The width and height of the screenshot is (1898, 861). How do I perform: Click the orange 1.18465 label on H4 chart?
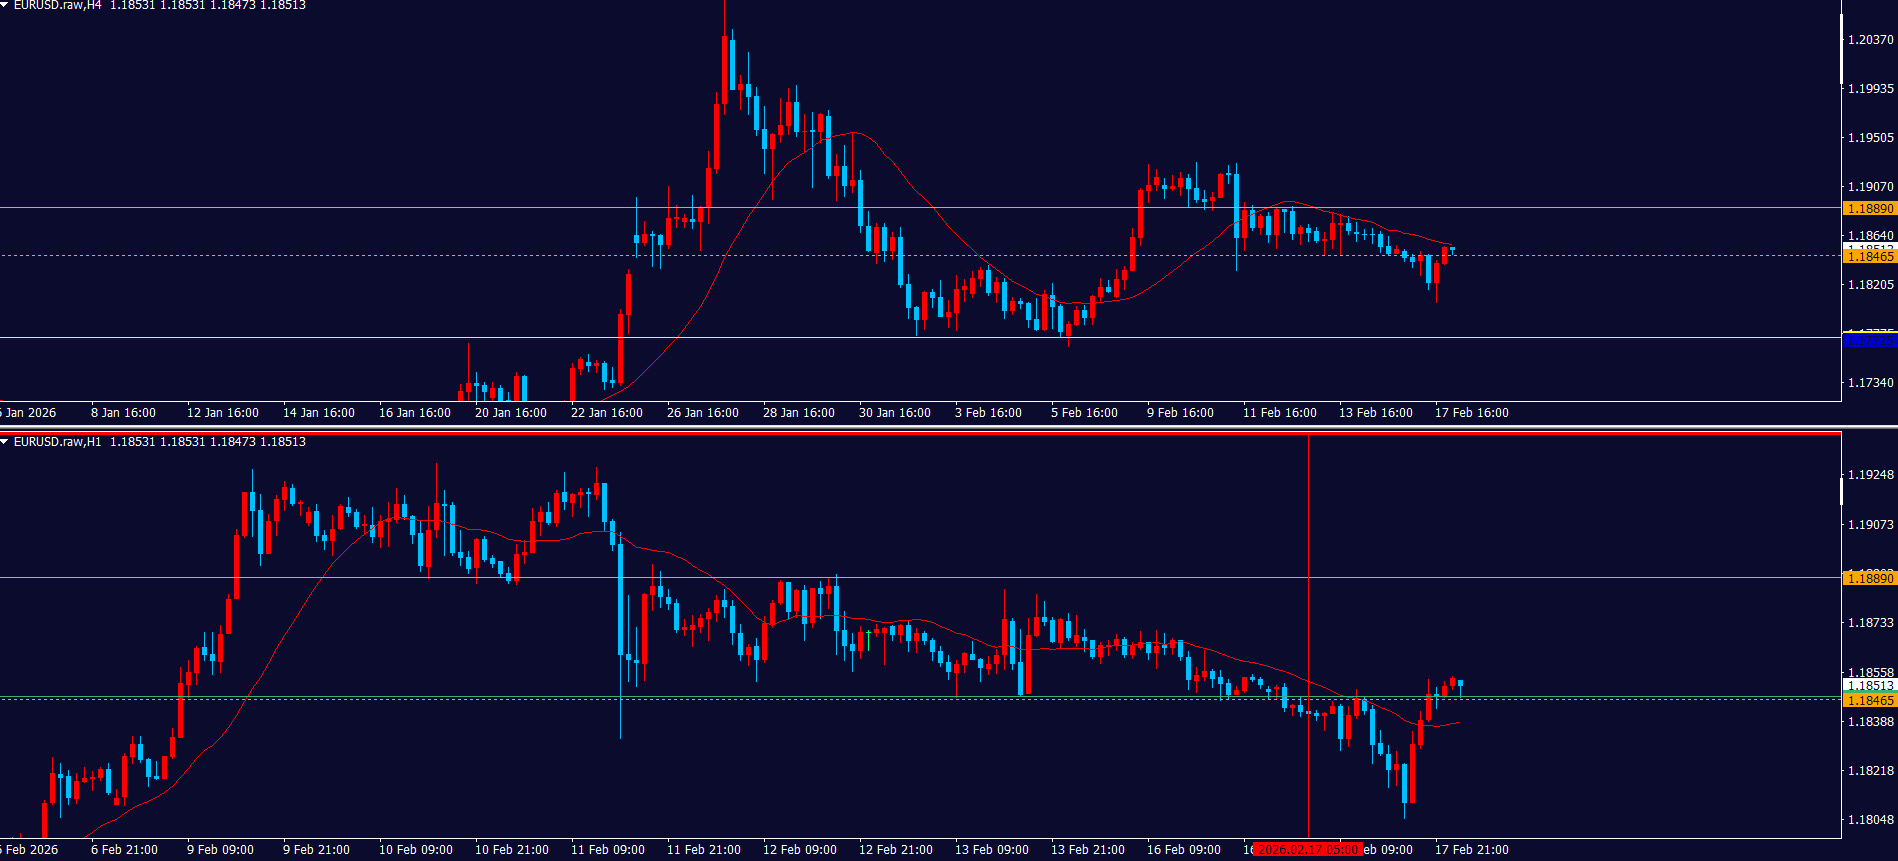point(1869,257)
